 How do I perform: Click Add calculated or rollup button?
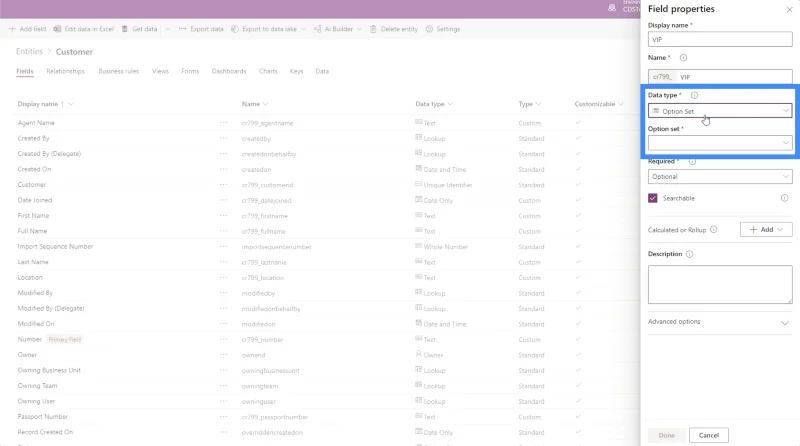[x=766, y=230]
